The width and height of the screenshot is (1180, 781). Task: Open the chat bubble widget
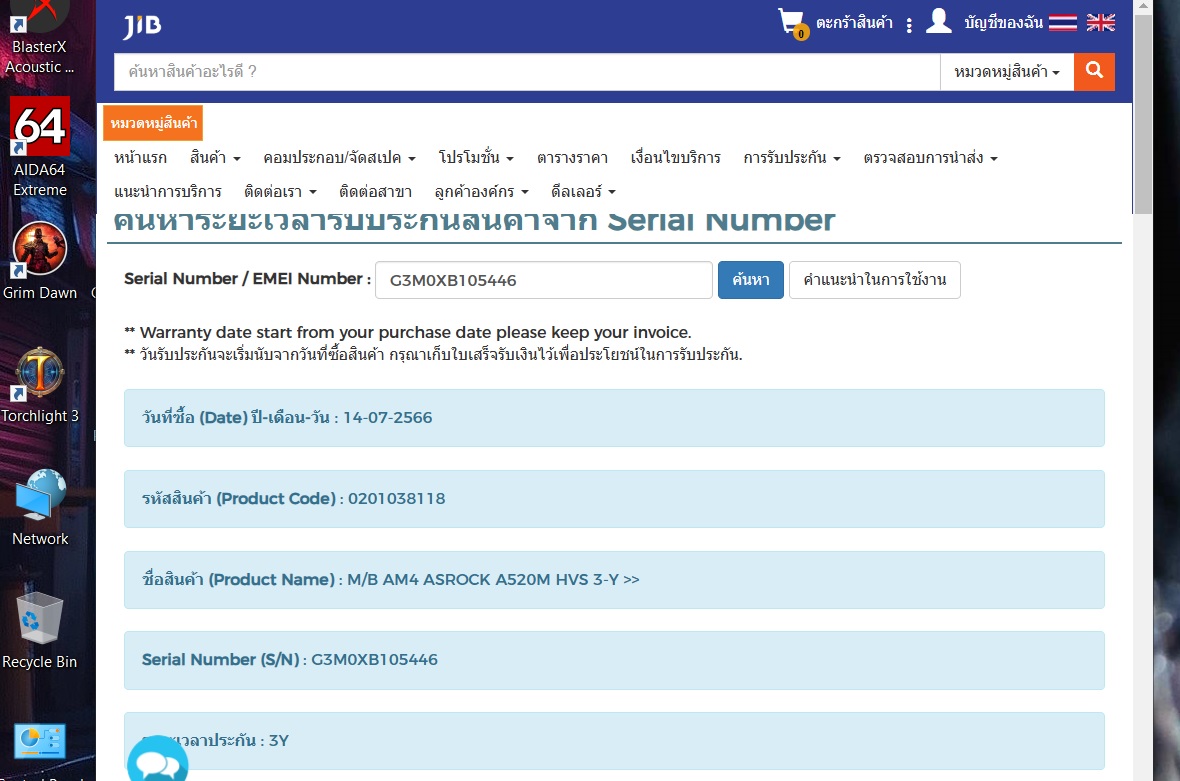pyautogui.click(x=157, y=761)
